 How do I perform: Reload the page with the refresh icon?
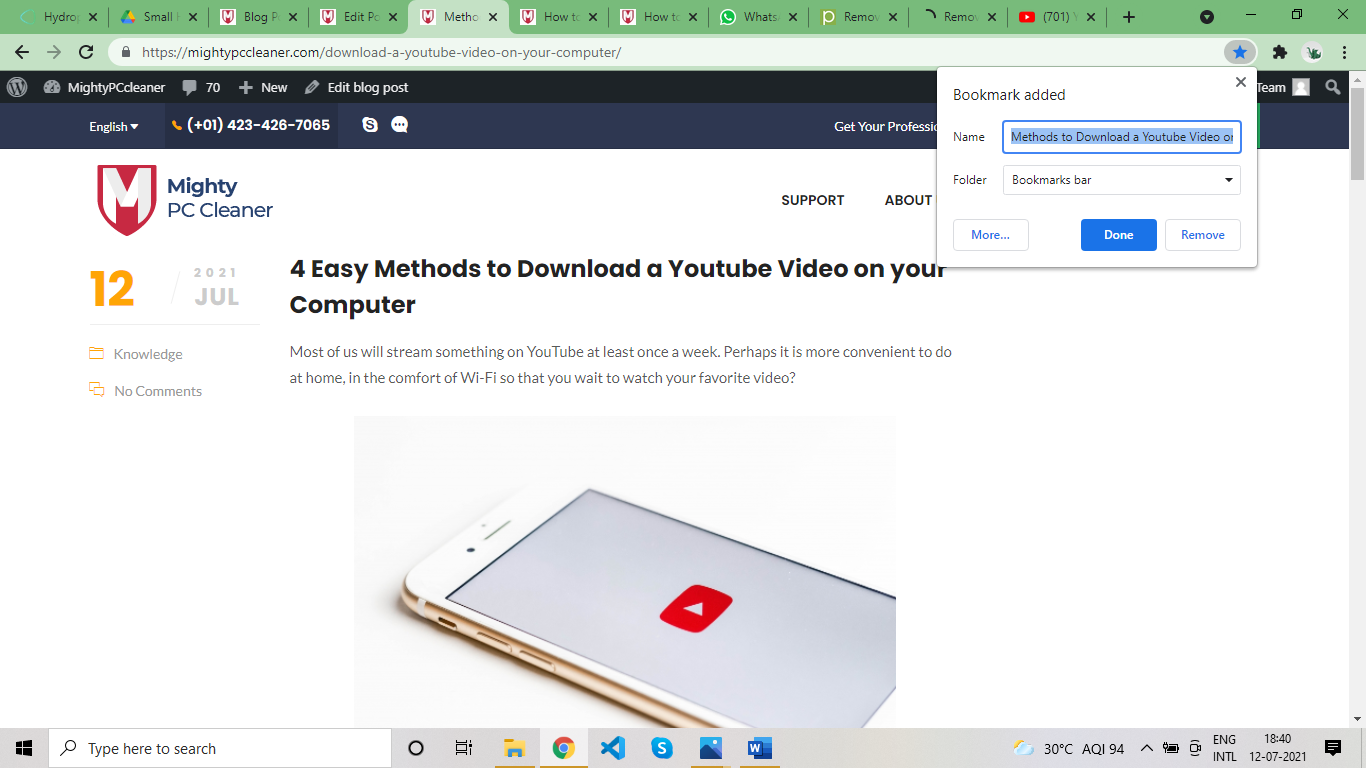point(86,52)
